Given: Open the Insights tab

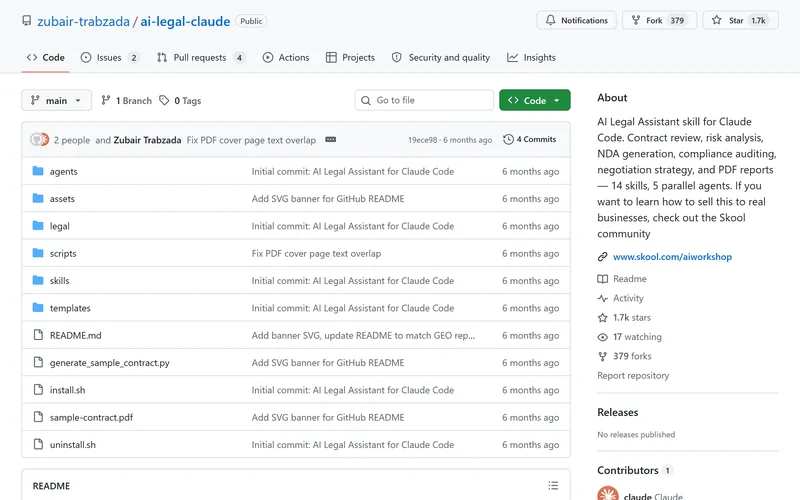Looking at the screenshot, I should tap(531, 58).
